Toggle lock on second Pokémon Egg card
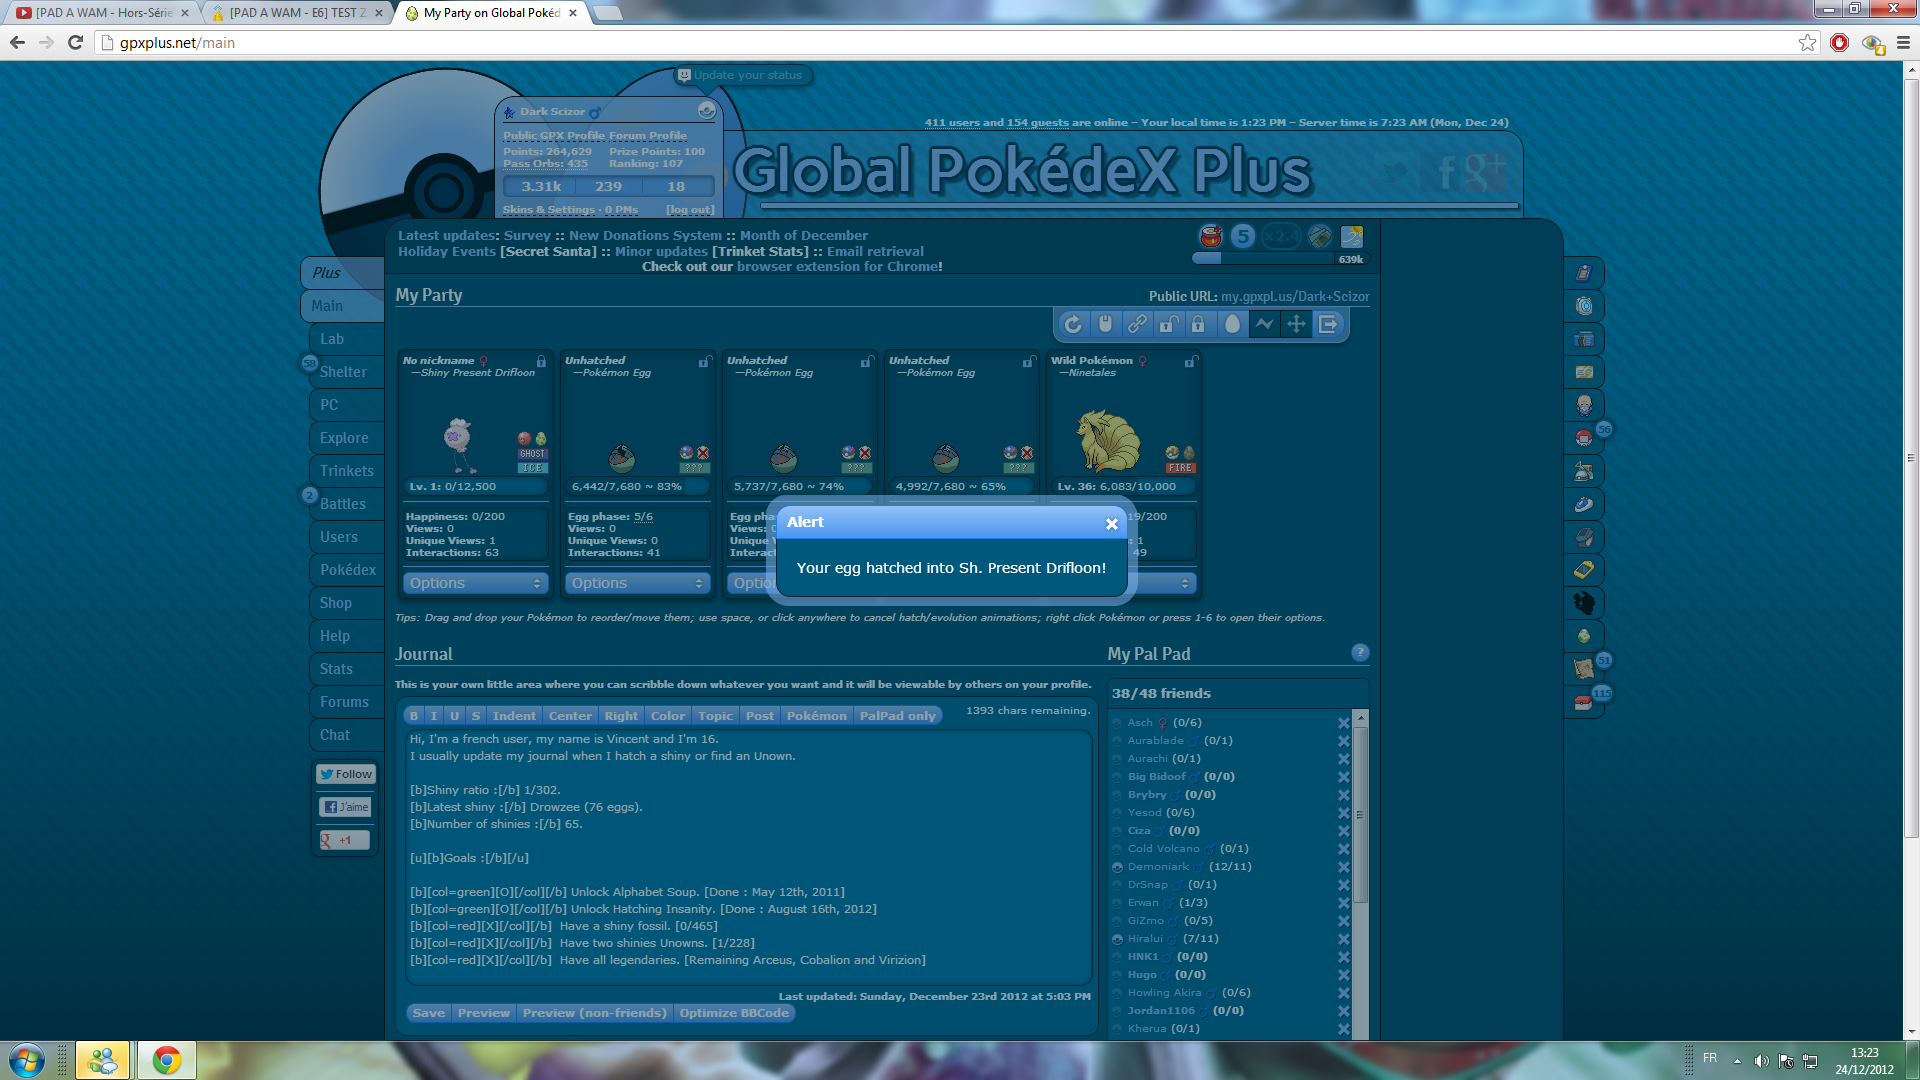The image size is (1920, 1080). coord(866,362)
